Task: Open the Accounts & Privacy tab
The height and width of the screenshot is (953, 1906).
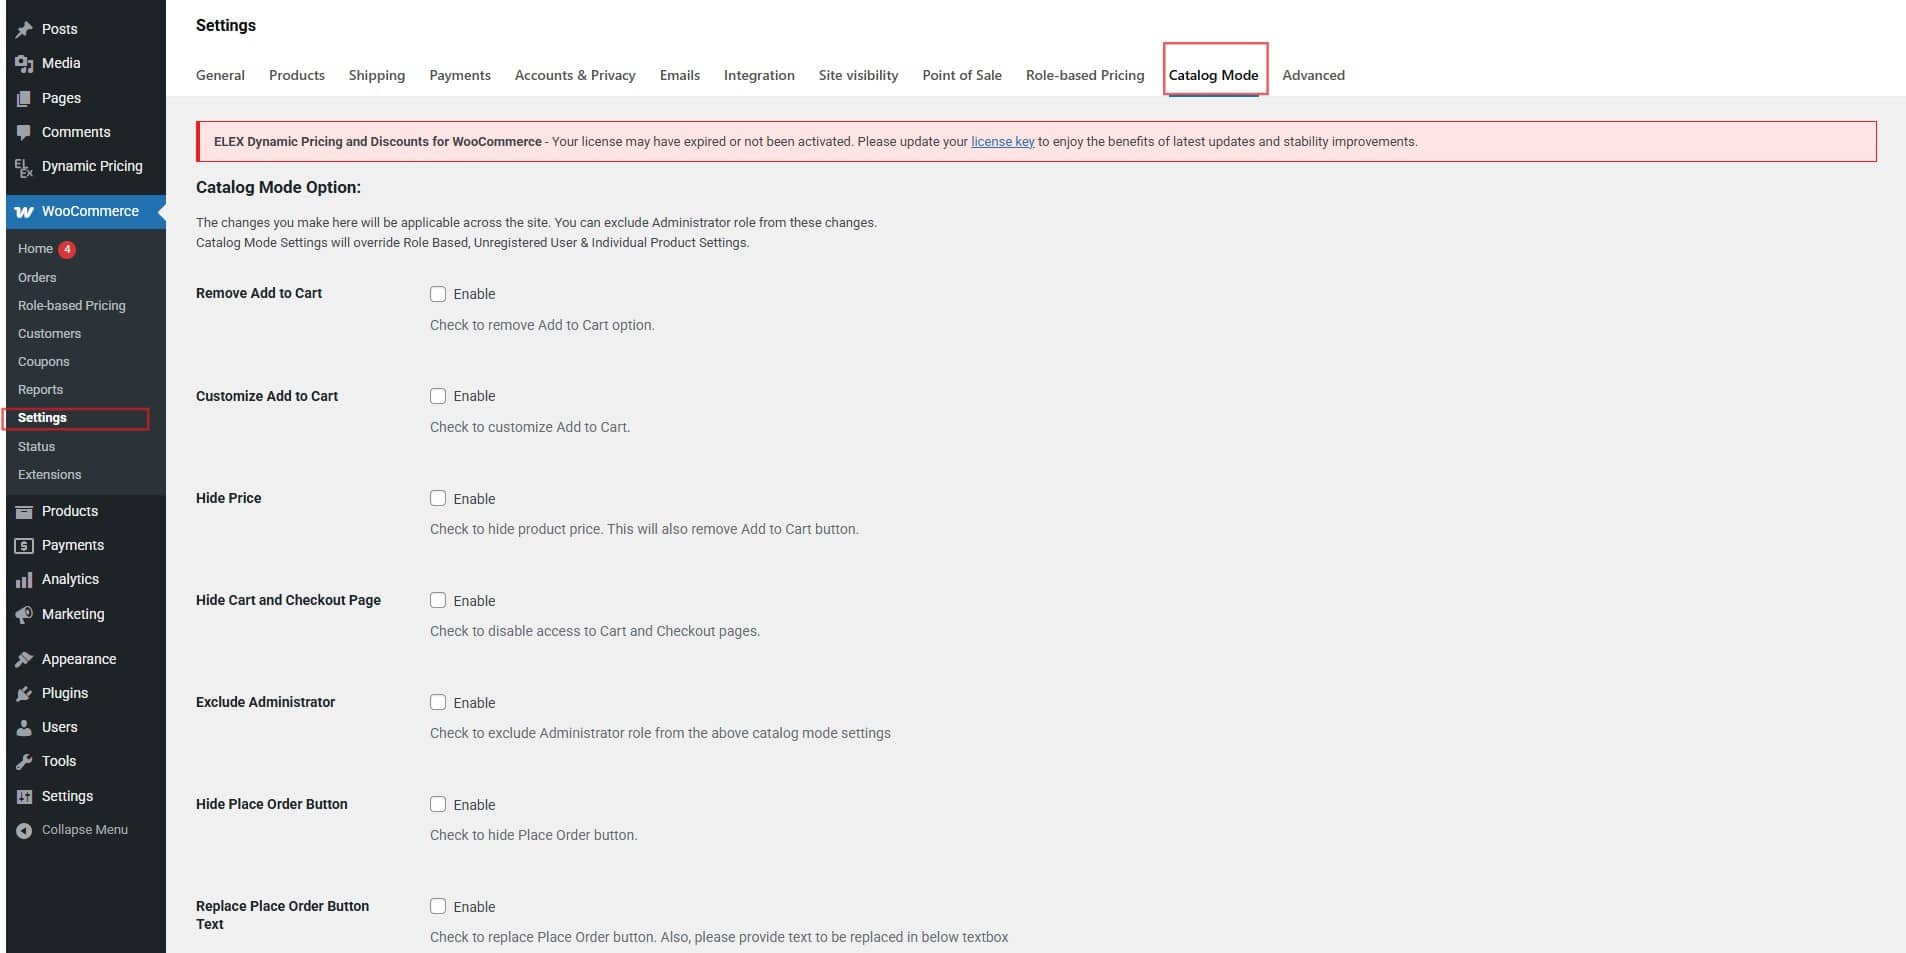Action: coord(575,75)
